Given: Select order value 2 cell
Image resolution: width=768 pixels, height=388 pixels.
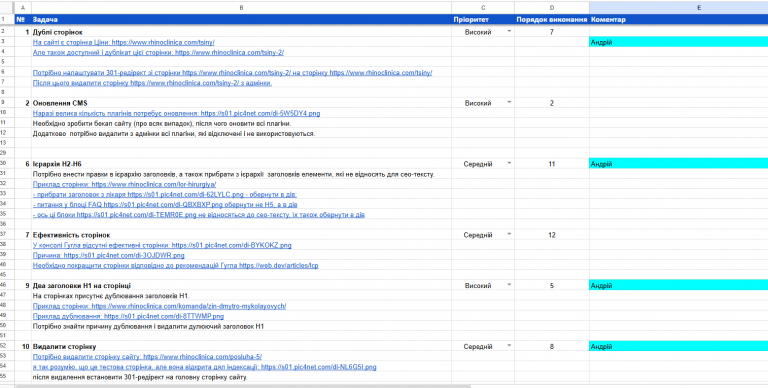Looking at the screenshot, I should pos(552,103).
